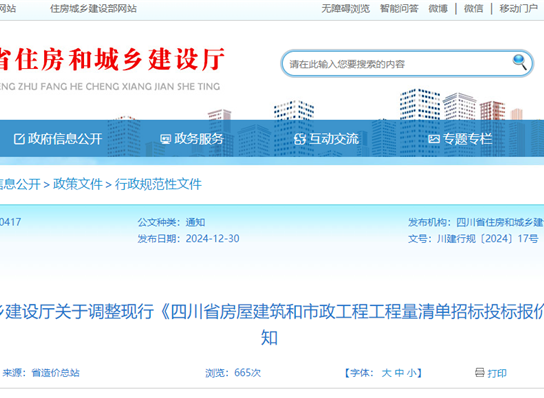Click the 政务服务 monitor icon
The width and height of the screenshot is (544, 398).
[165, 139]
